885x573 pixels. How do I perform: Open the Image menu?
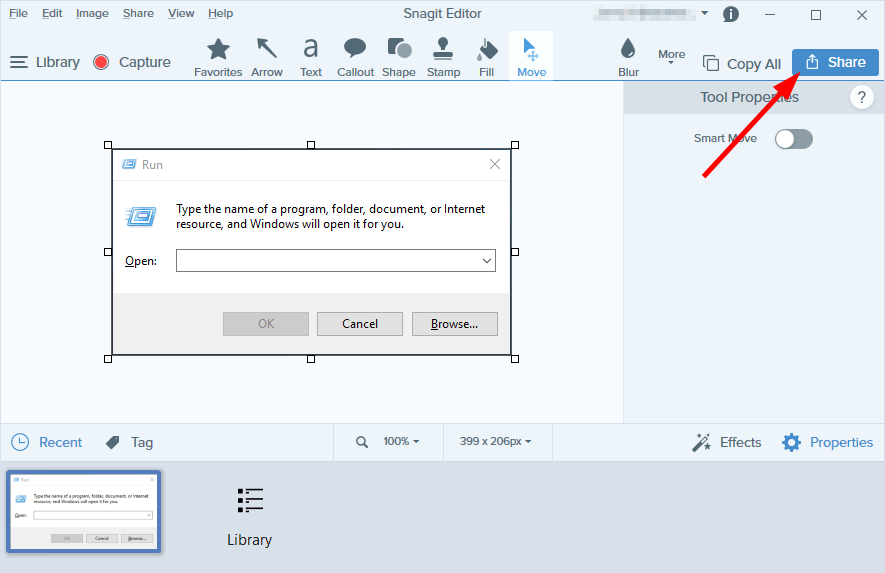coord(92,13)
